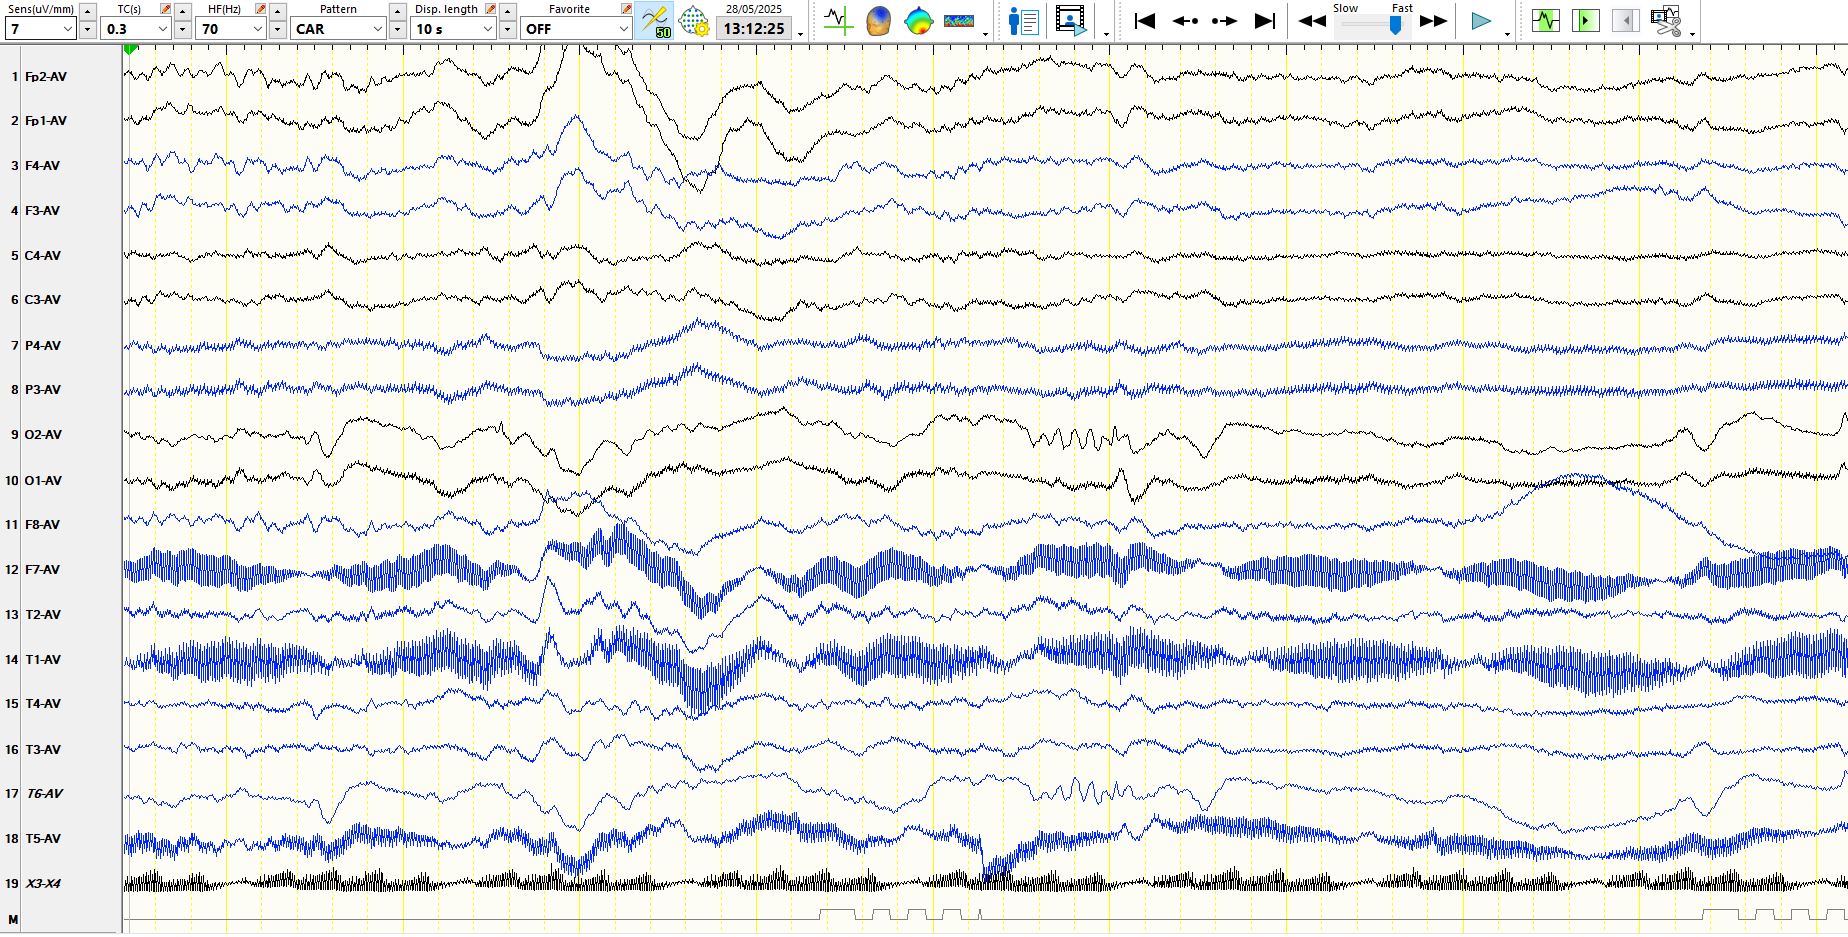Open the 3D head voltage map

pos(878,21)
